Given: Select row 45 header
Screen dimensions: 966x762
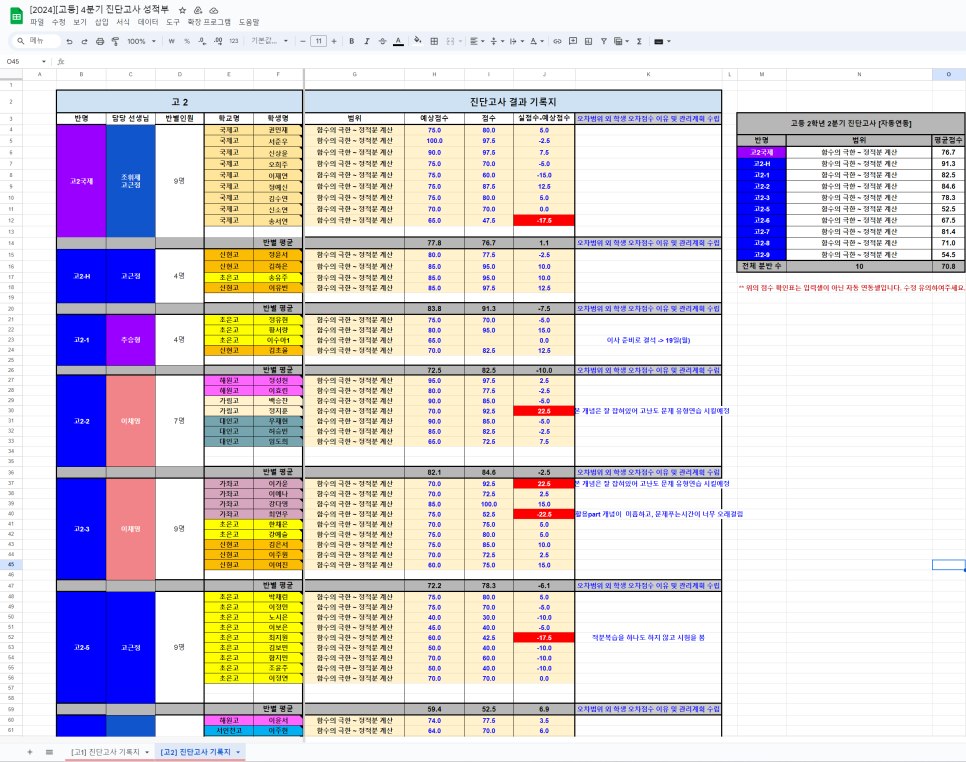Looking at the screenshot, I should (11, 565).
